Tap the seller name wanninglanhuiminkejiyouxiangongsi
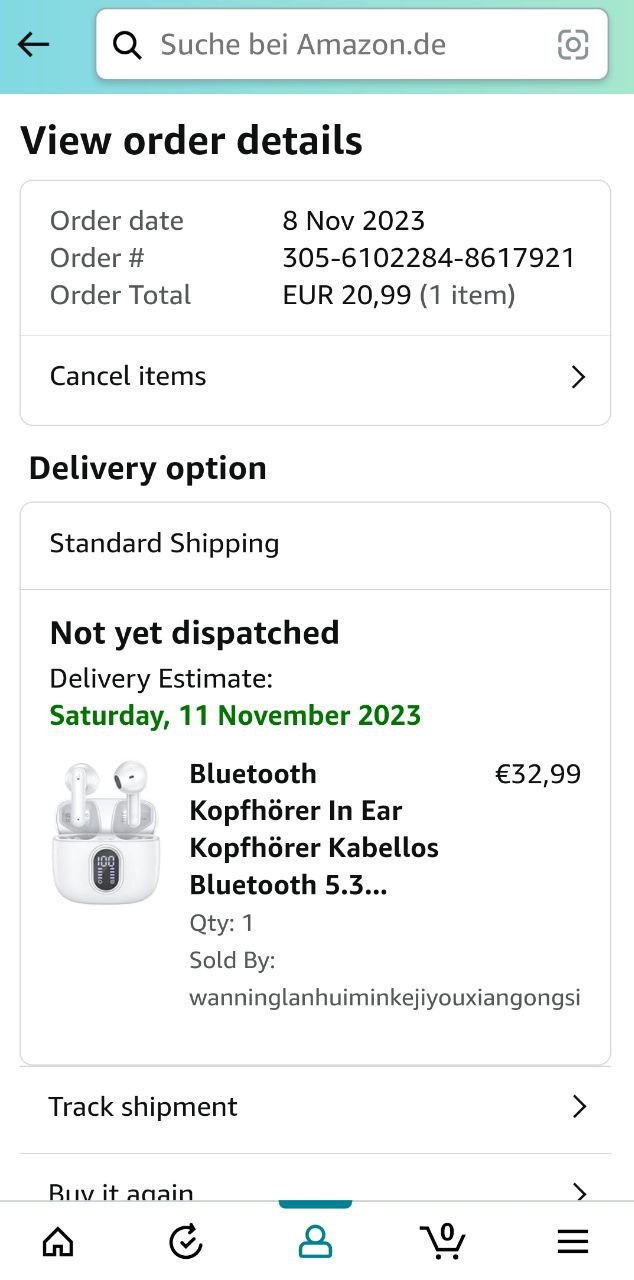The height and width of the screenshot is (1280, 634). (385, 998)
